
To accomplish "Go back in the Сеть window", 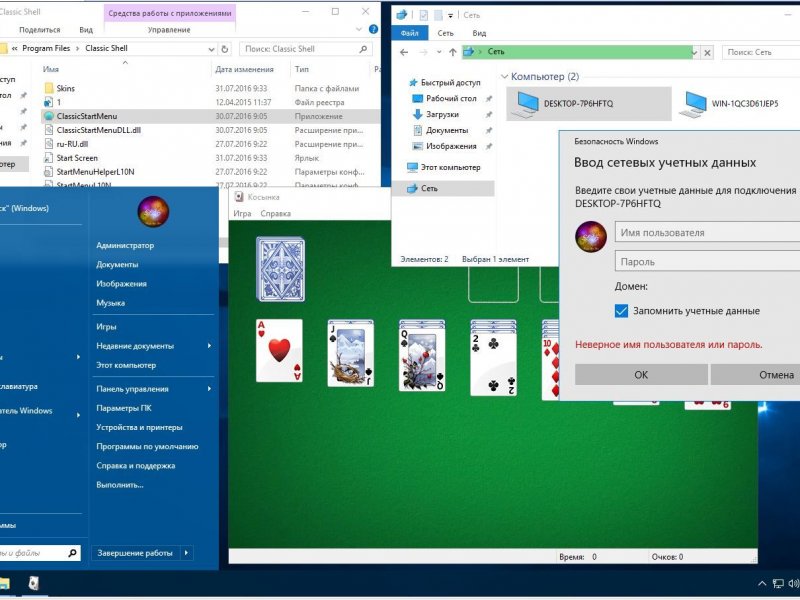I will pos(404,52).
